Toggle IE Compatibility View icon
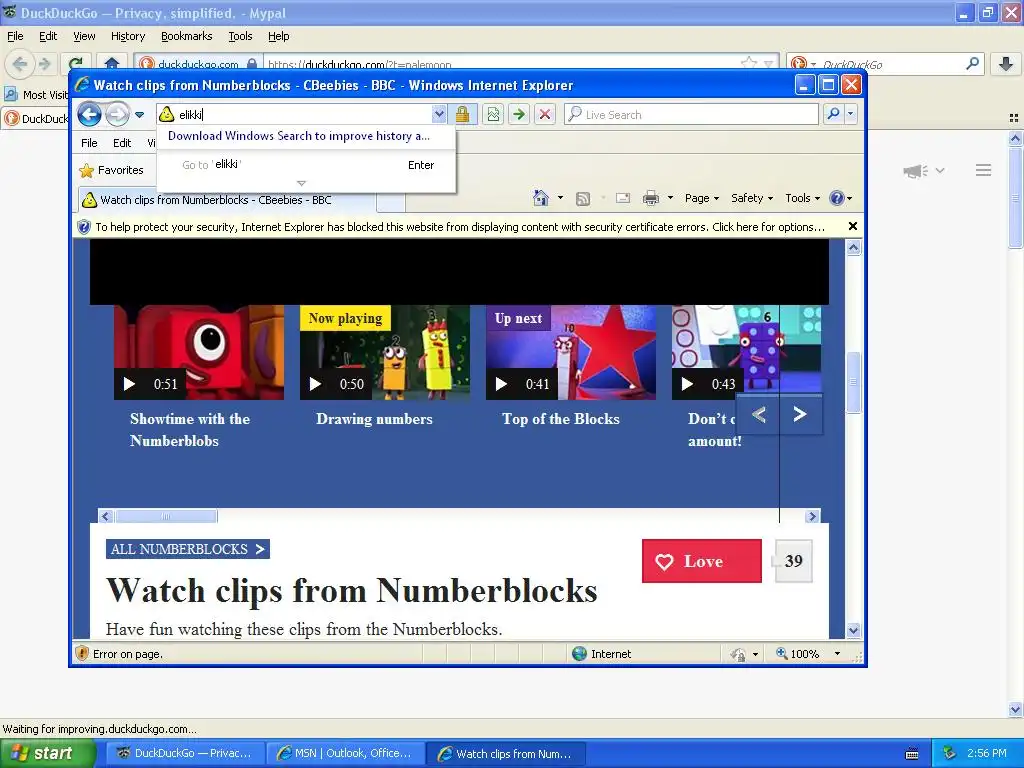 coord(493,114)
